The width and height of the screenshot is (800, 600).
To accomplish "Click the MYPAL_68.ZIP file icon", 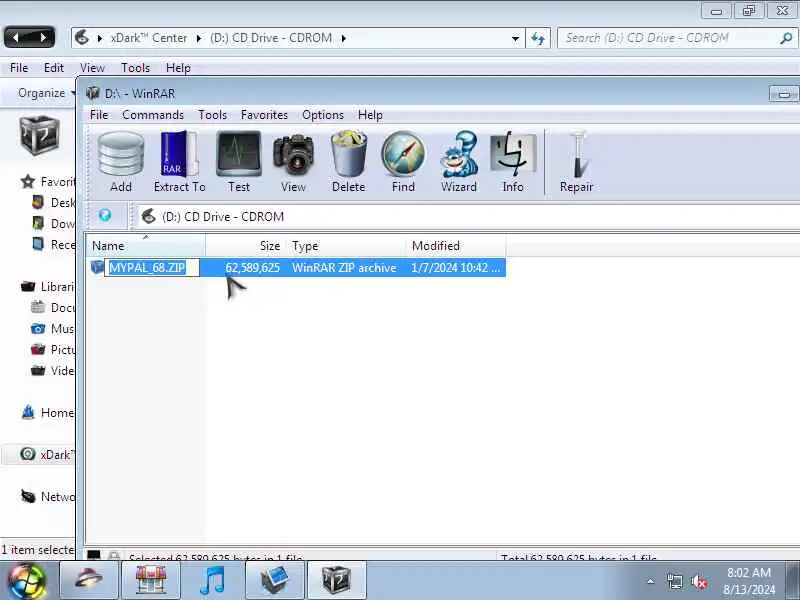I will [97, 267].
